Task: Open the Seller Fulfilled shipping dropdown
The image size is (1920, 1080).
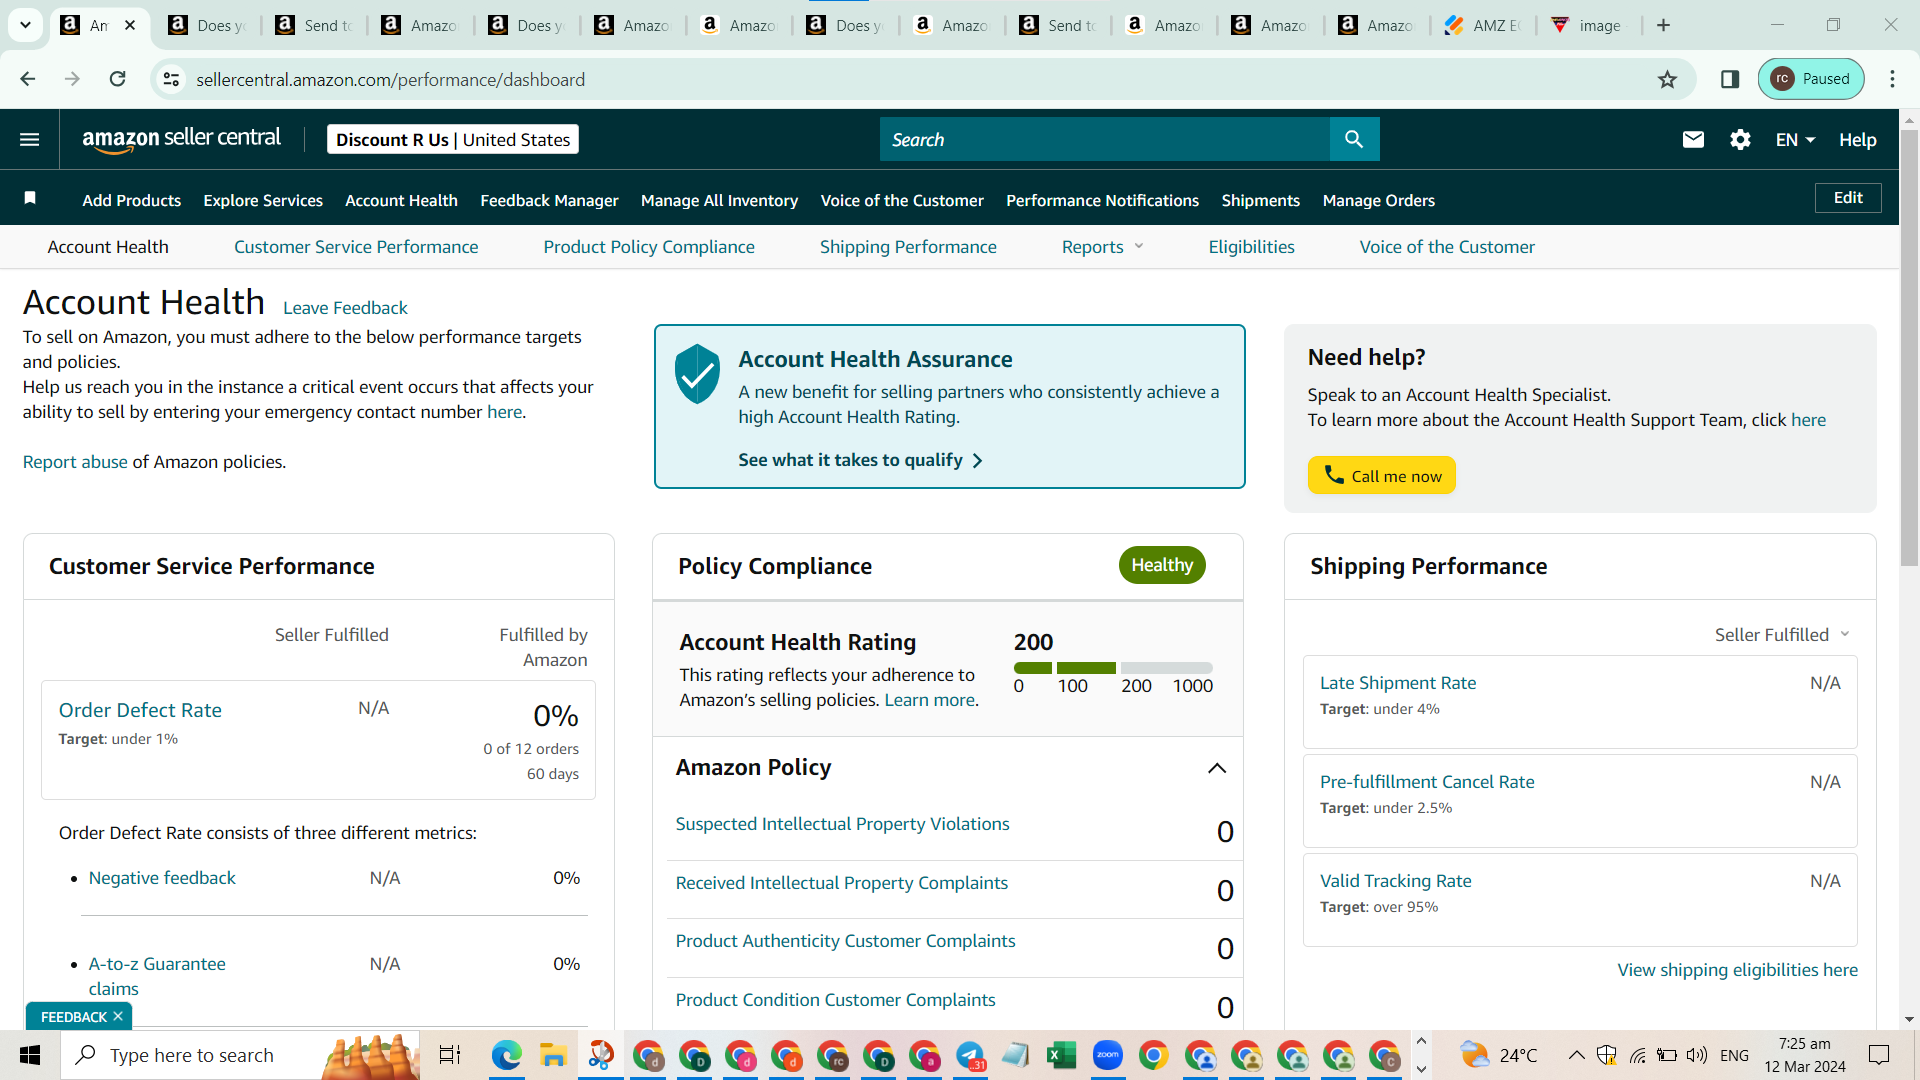Action: [1782, 635]
